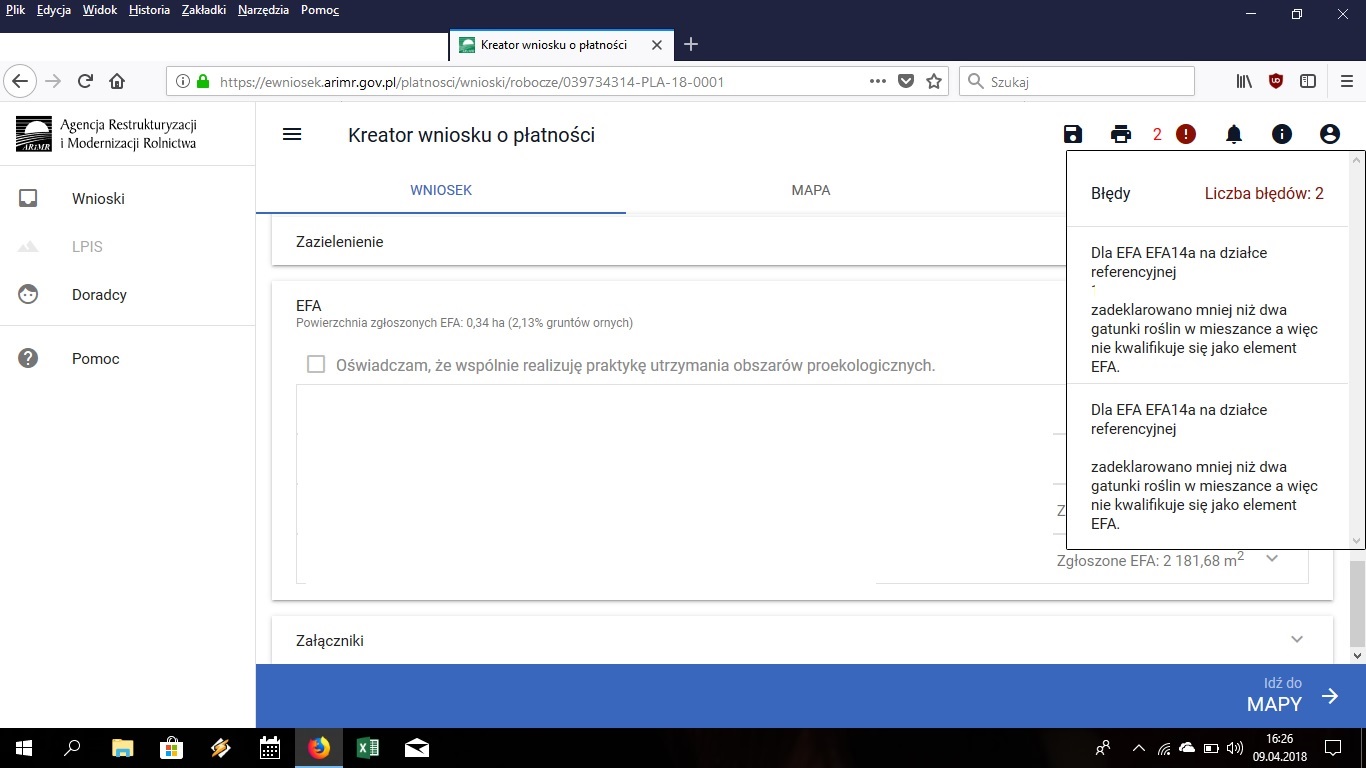Toggle the hamburger menu in header

click(292, 135)
